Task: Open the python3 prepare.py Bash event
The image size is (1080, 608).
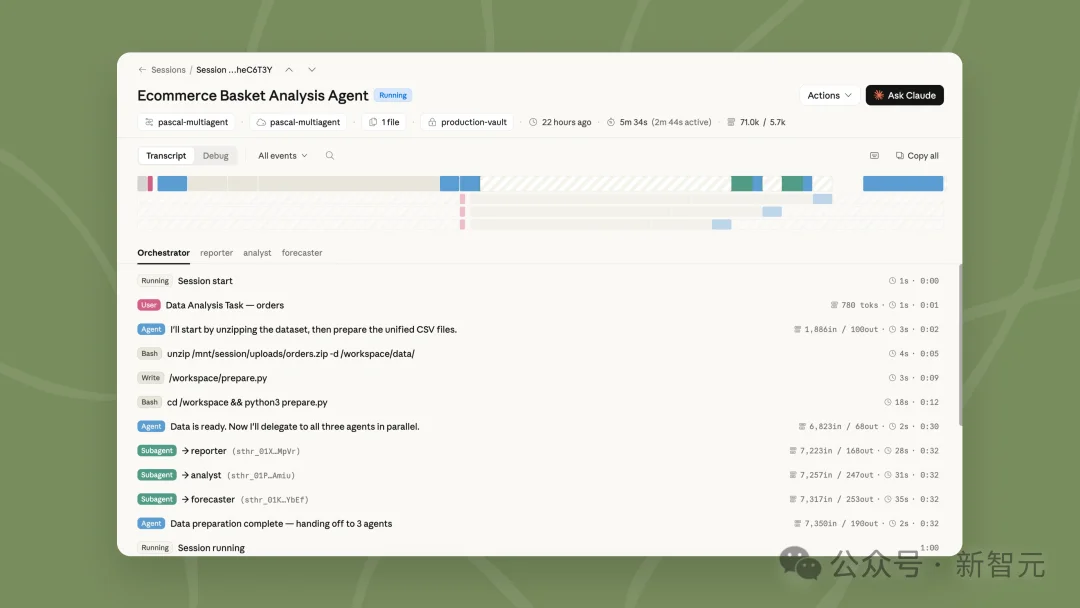Action: (538, 402)
